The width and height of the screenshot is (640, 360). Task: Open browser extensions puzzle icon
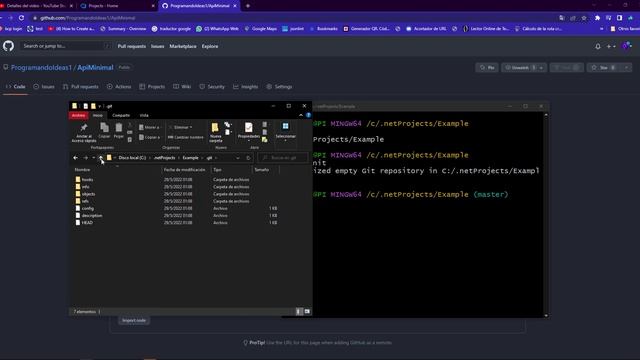pyautogui.click(x=598, y=18)
